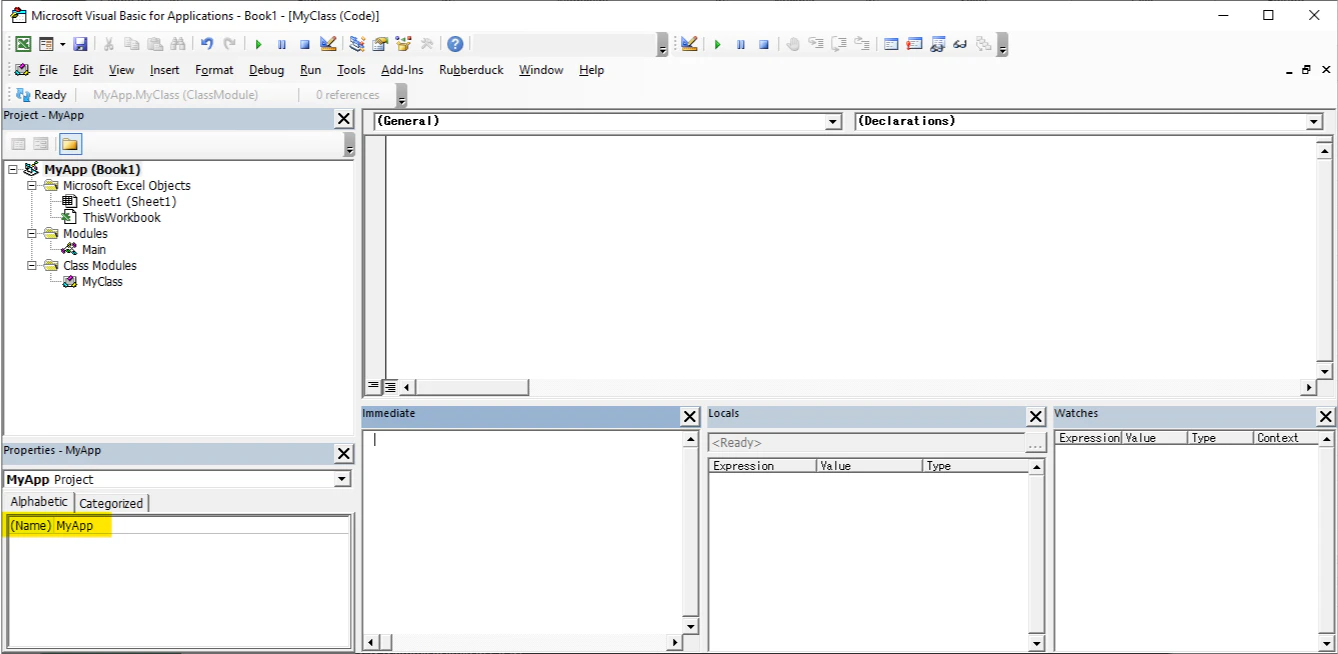Viewport: 1338px width, 654px height.
Task: Click the code pane horizontal scrollbar thumb
Action: point(473,387)
